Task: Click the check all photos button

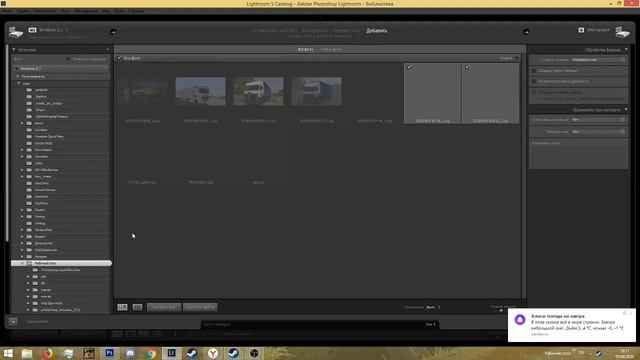Action: [164, 307]
